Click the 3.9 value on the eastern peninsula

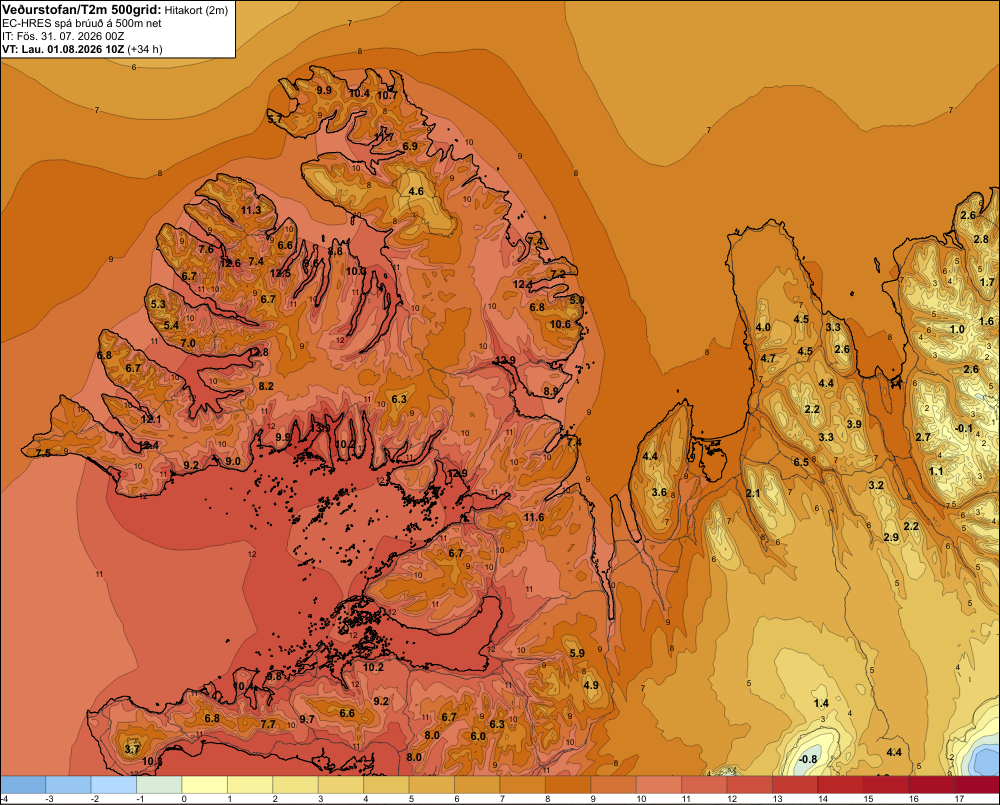click(x=854, y=424)
